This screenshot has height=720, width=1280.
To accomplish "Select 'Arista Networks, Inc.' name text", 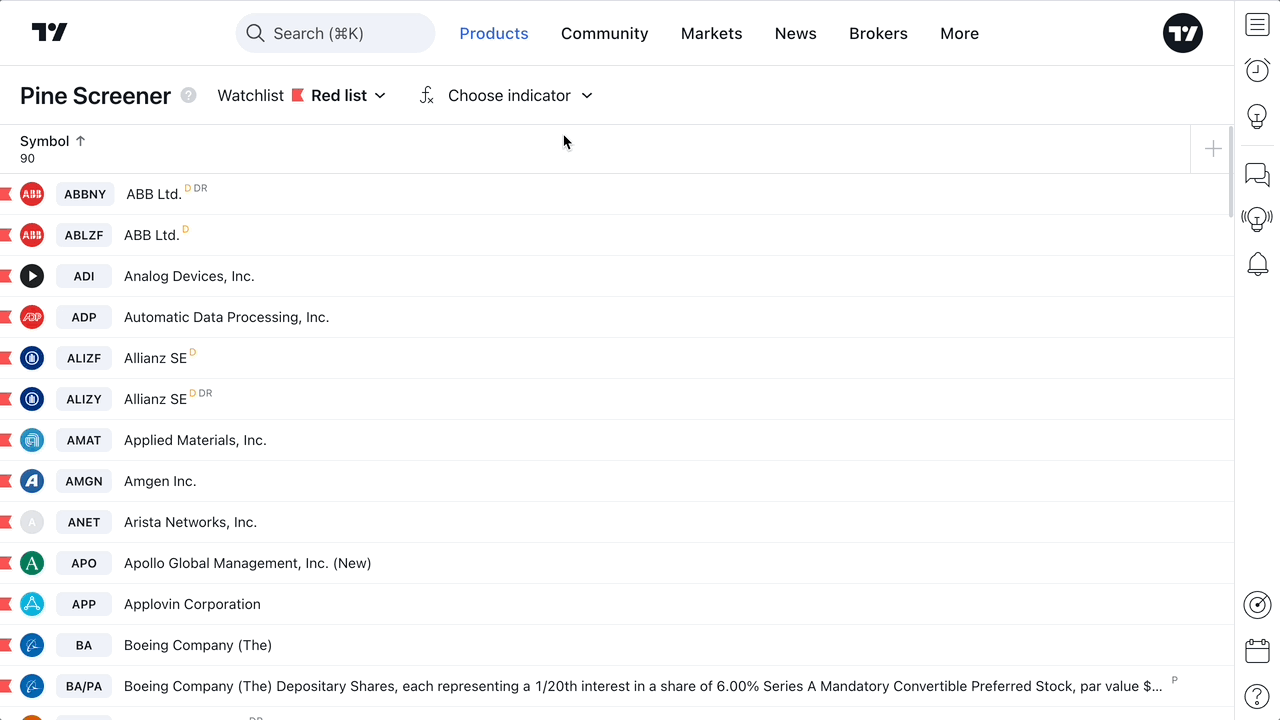I will pos(190,522).
